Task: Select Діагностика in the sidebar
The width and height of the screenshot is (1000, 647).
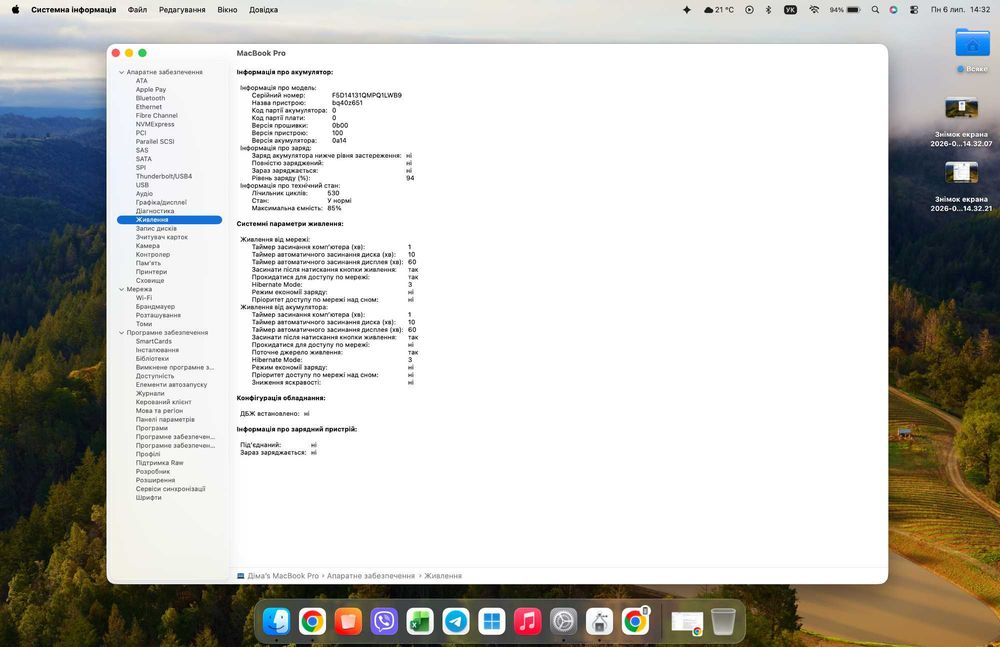Action: point(155,211)
